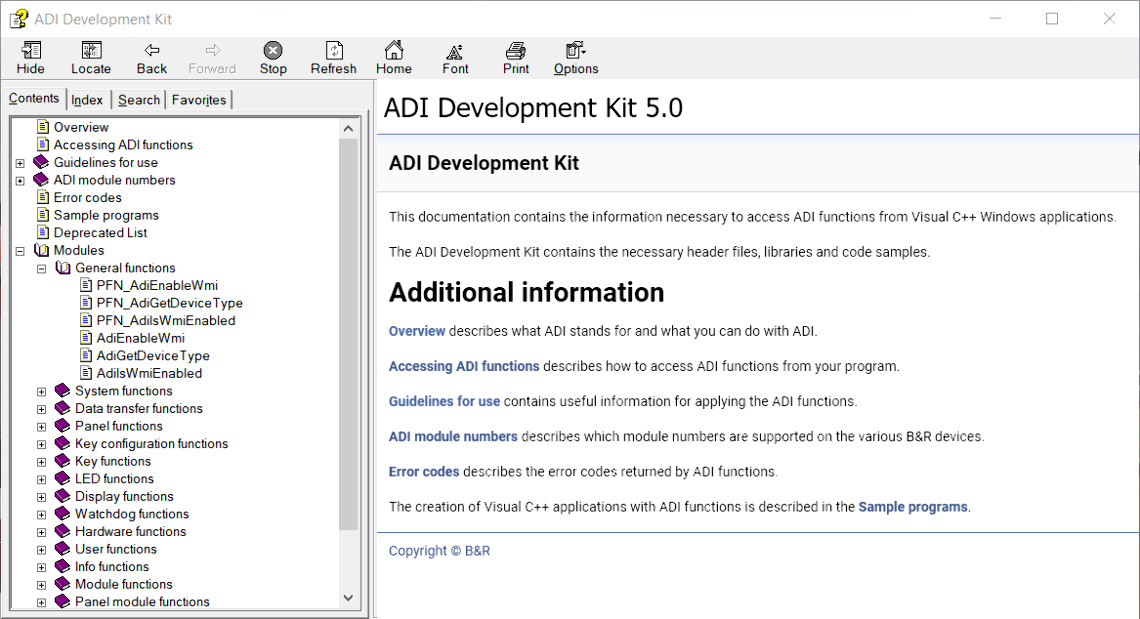Click the tree scrollbar down arrow

pyautogui.click(x=348, y=597)
